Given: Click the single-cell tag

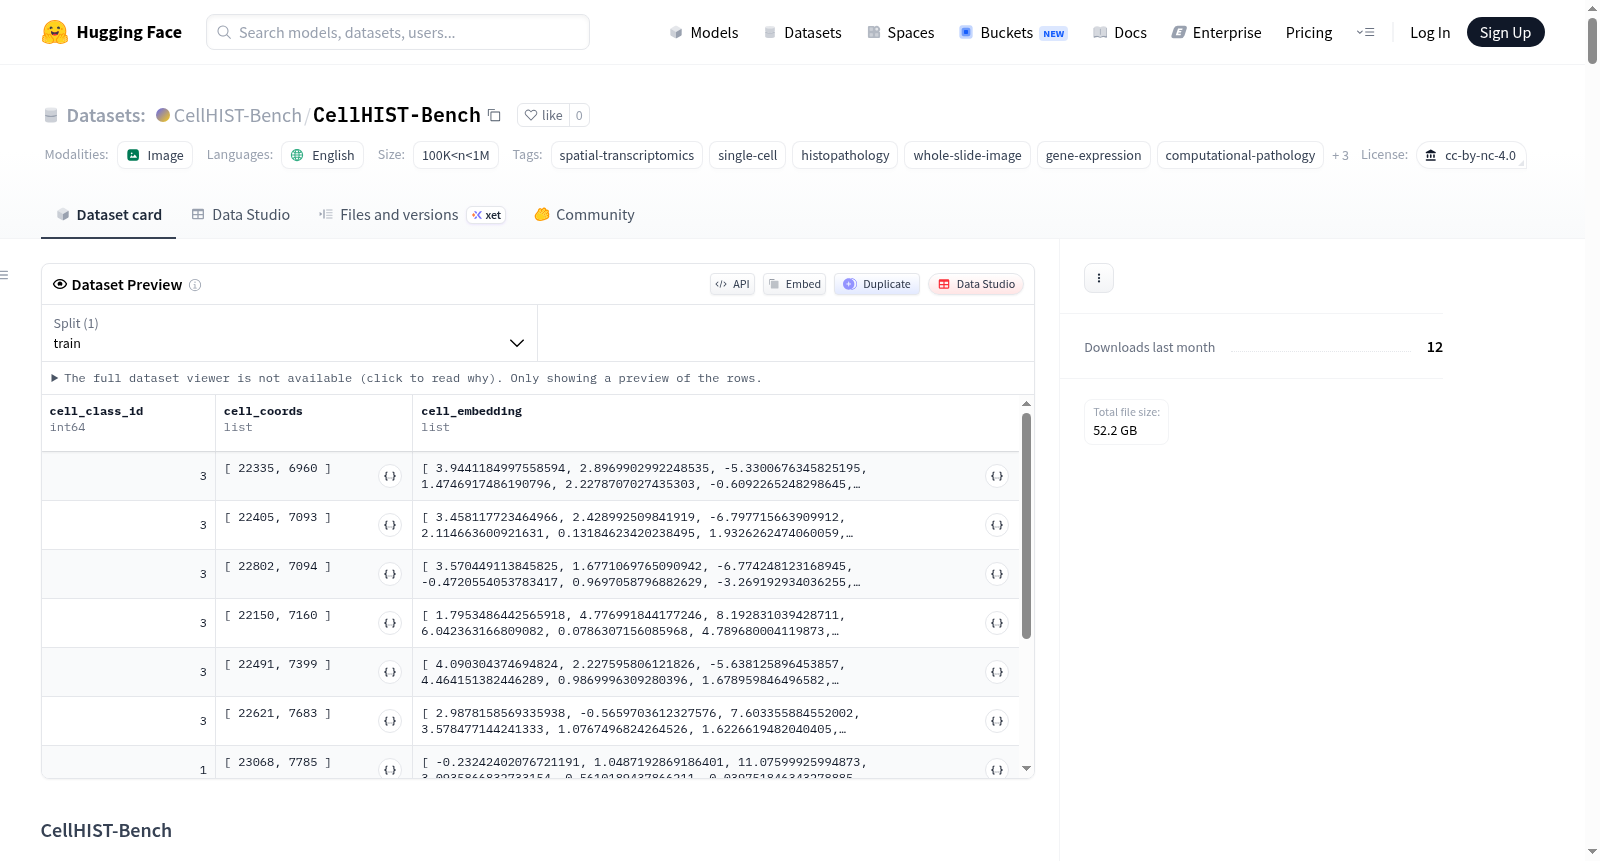Looking at the screenshot, I should 747,155.
